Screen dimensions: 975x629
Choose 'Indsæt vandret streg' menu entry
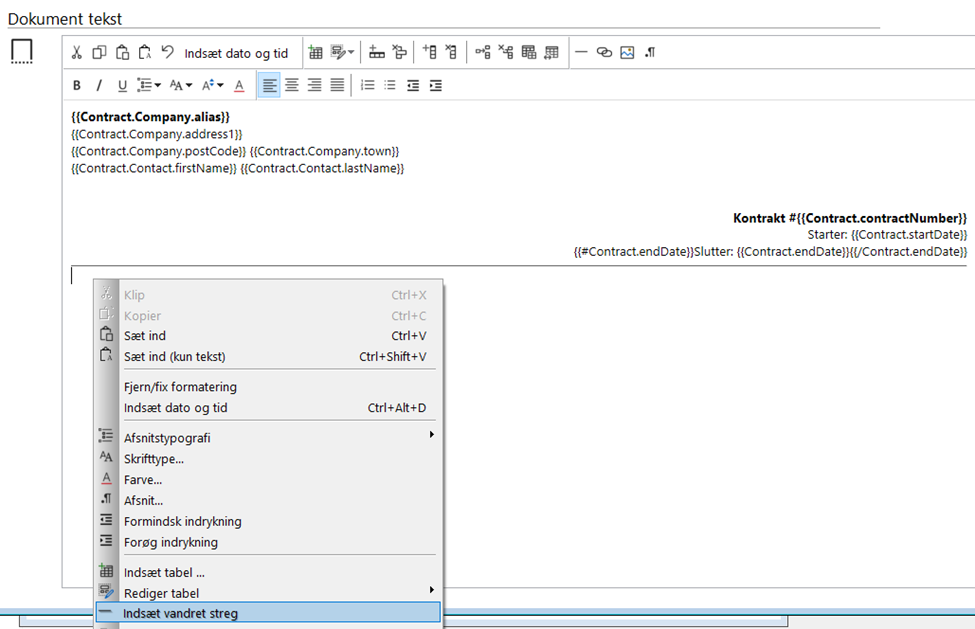coord(268,613)
